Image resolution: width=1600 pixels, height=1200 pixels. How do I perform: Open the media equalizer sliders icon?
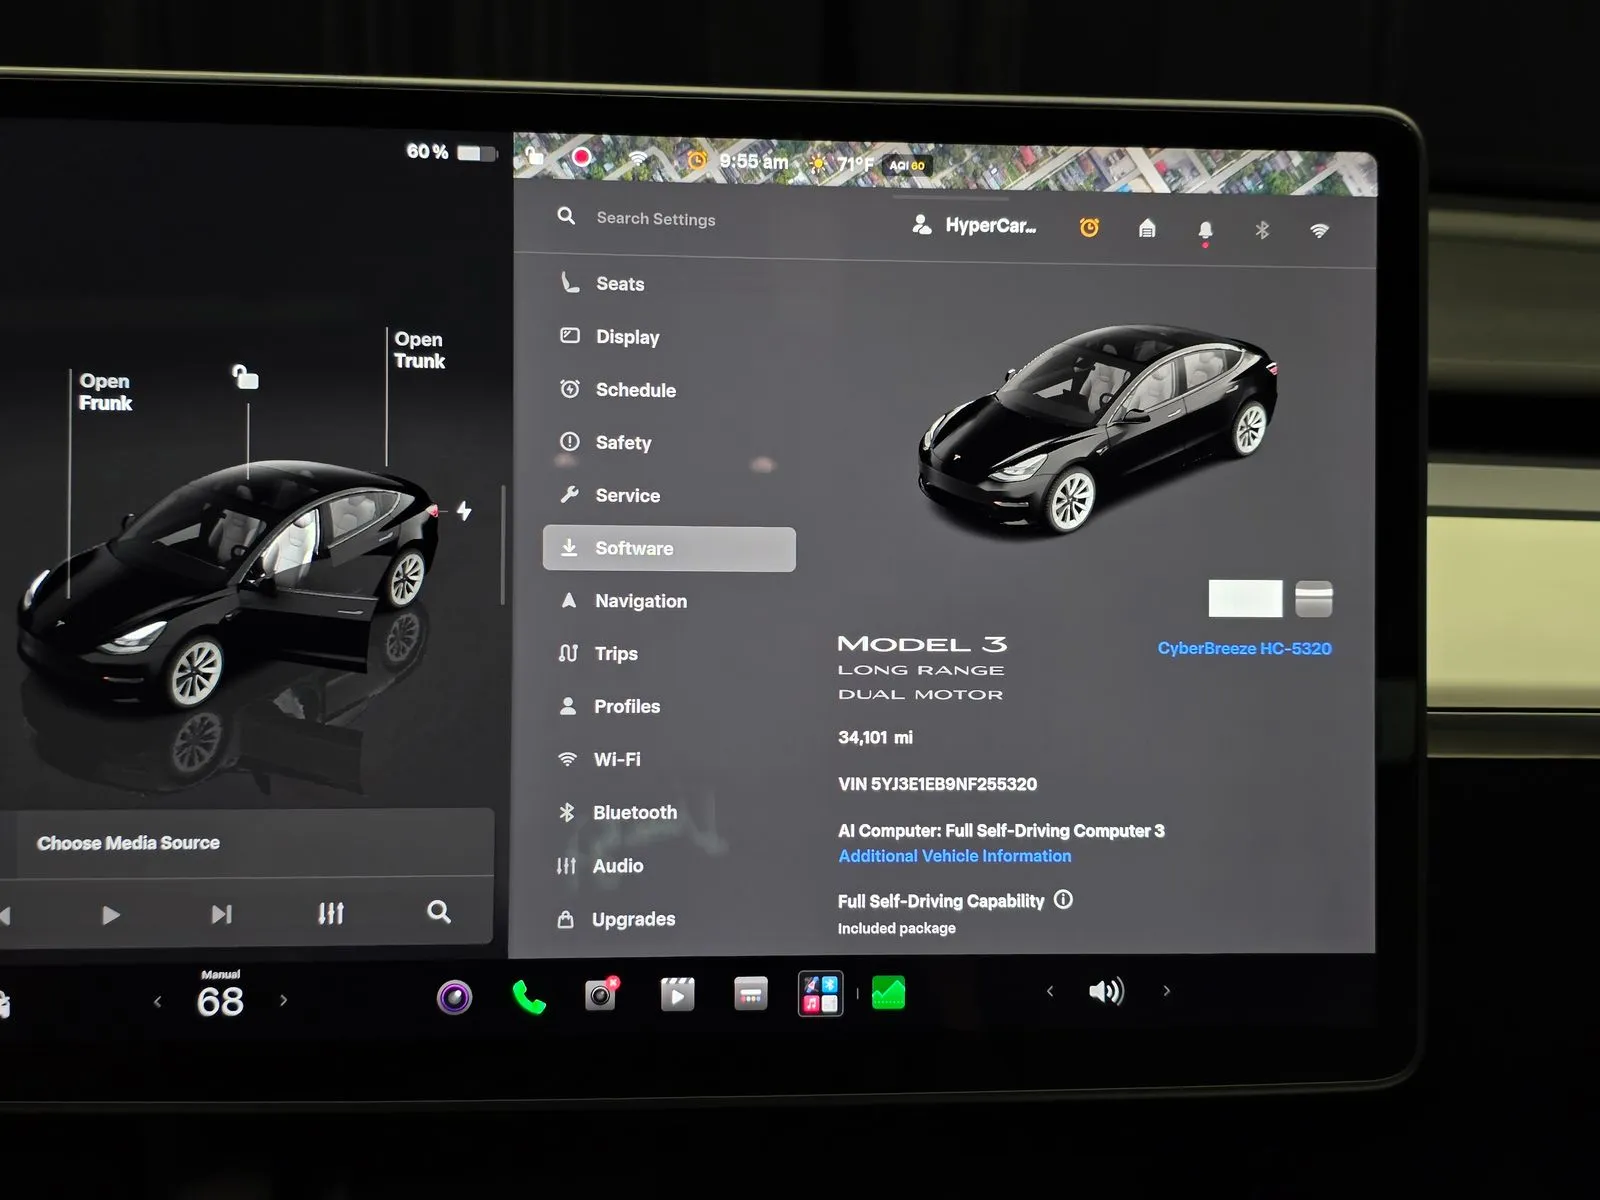[331, 912]
